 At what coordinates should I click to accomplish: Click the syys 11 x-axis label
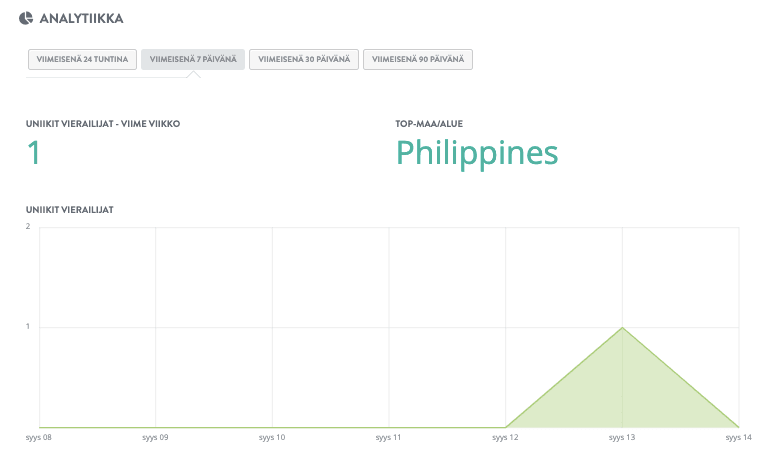point(389,437)
